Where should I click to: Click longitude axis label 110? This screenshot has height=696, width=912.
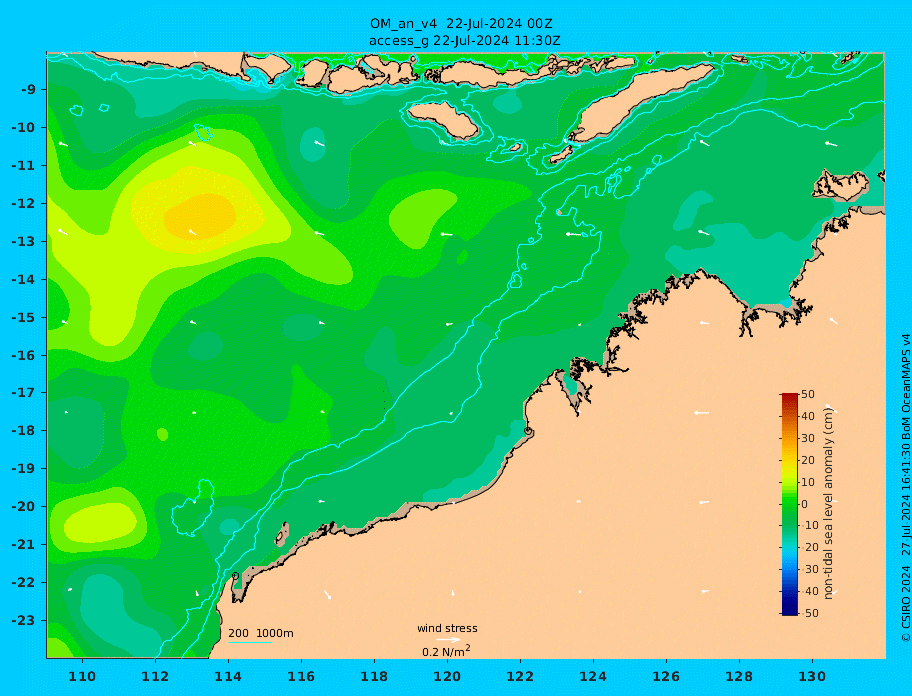pos(82,676)
